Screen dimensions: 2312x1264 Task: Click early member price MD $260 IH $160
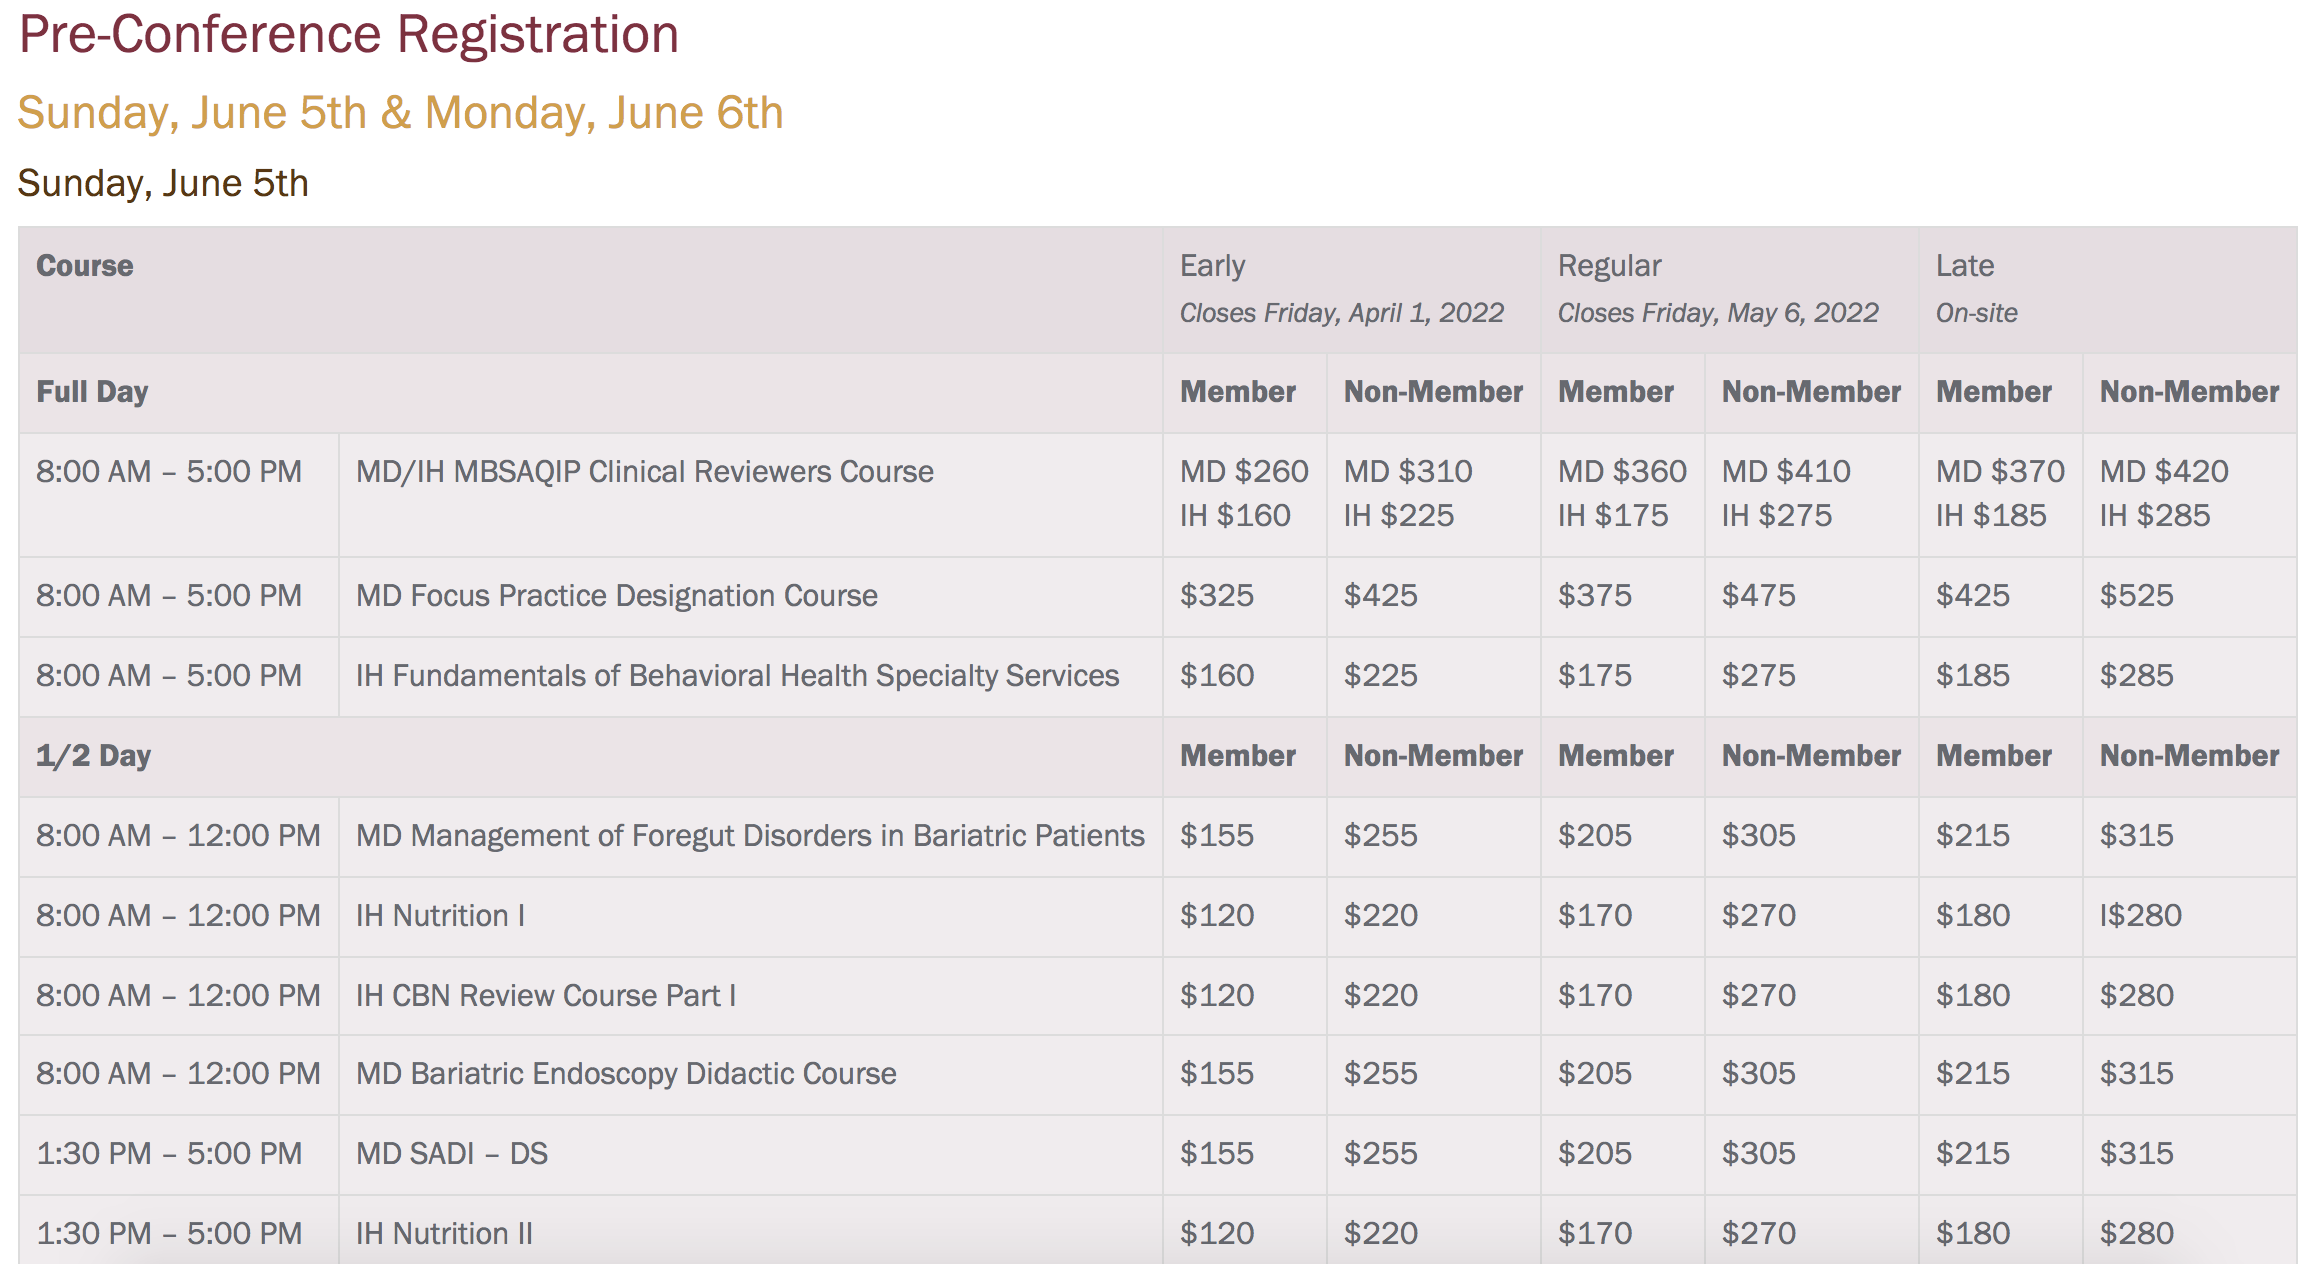1244,493
